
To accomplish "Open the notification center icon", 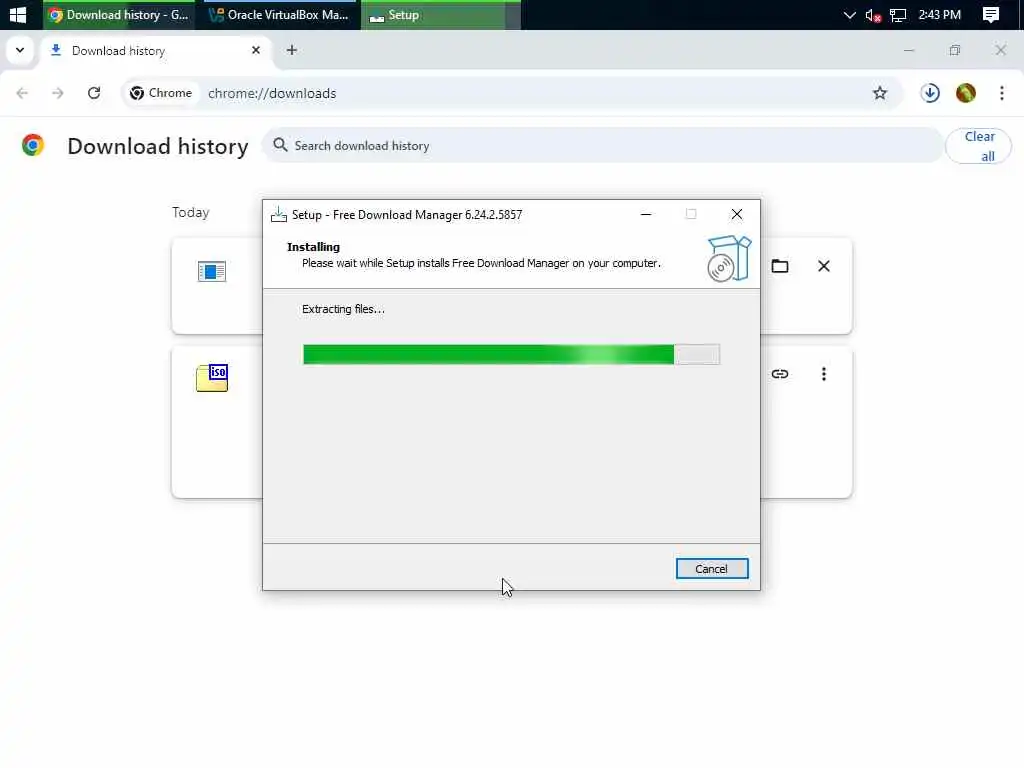I will coord(991,15).
